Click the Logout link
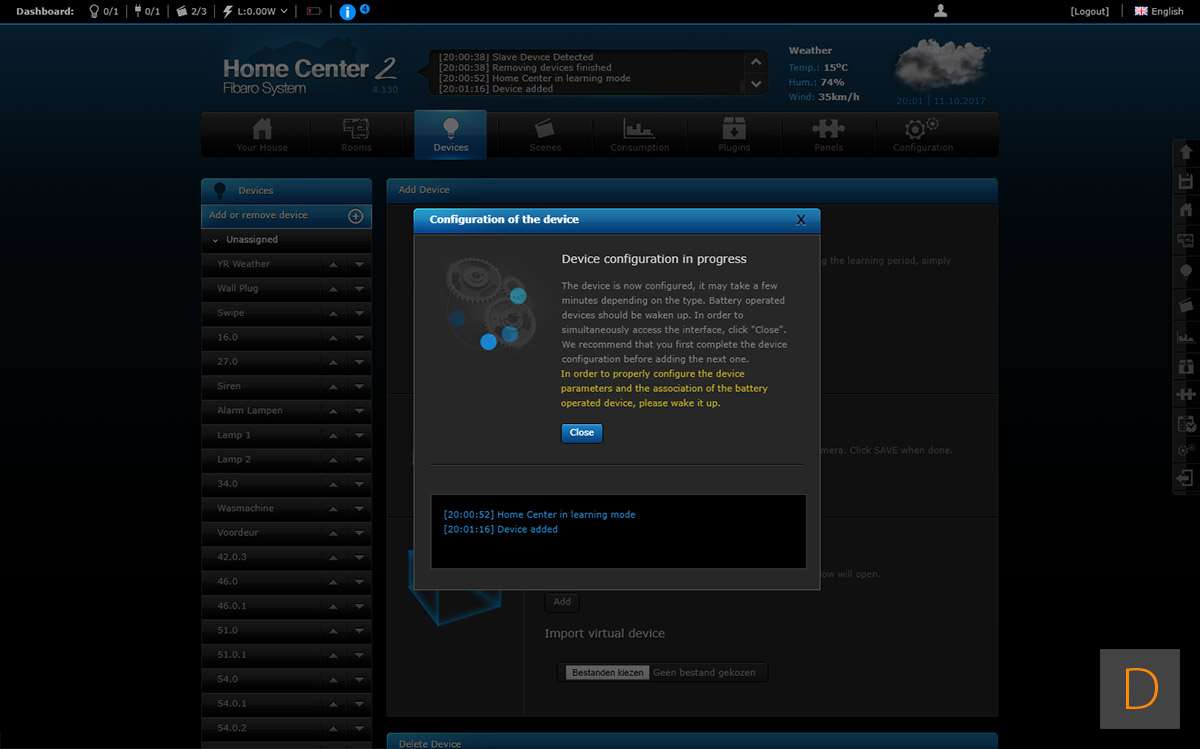 [x=1089, y=12]
